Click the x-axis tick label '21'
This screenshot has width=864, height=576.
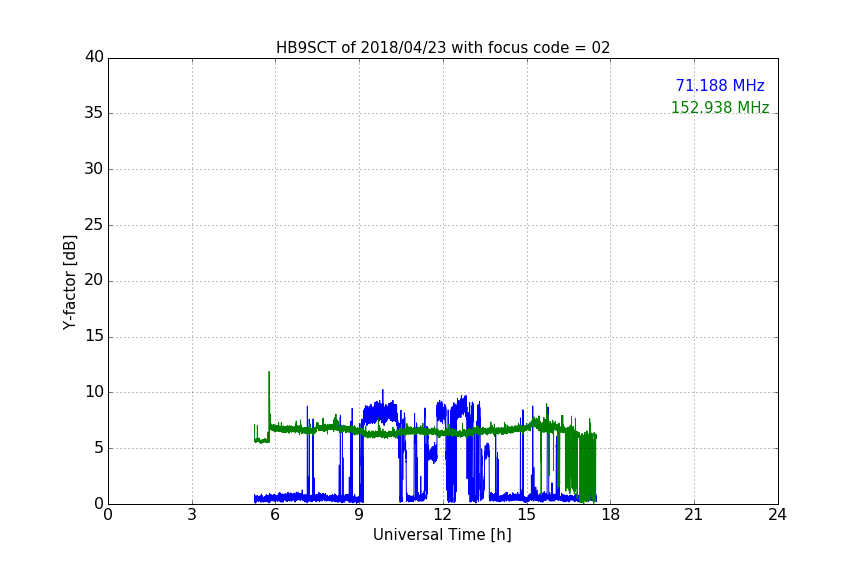click(x=694, y=515)
